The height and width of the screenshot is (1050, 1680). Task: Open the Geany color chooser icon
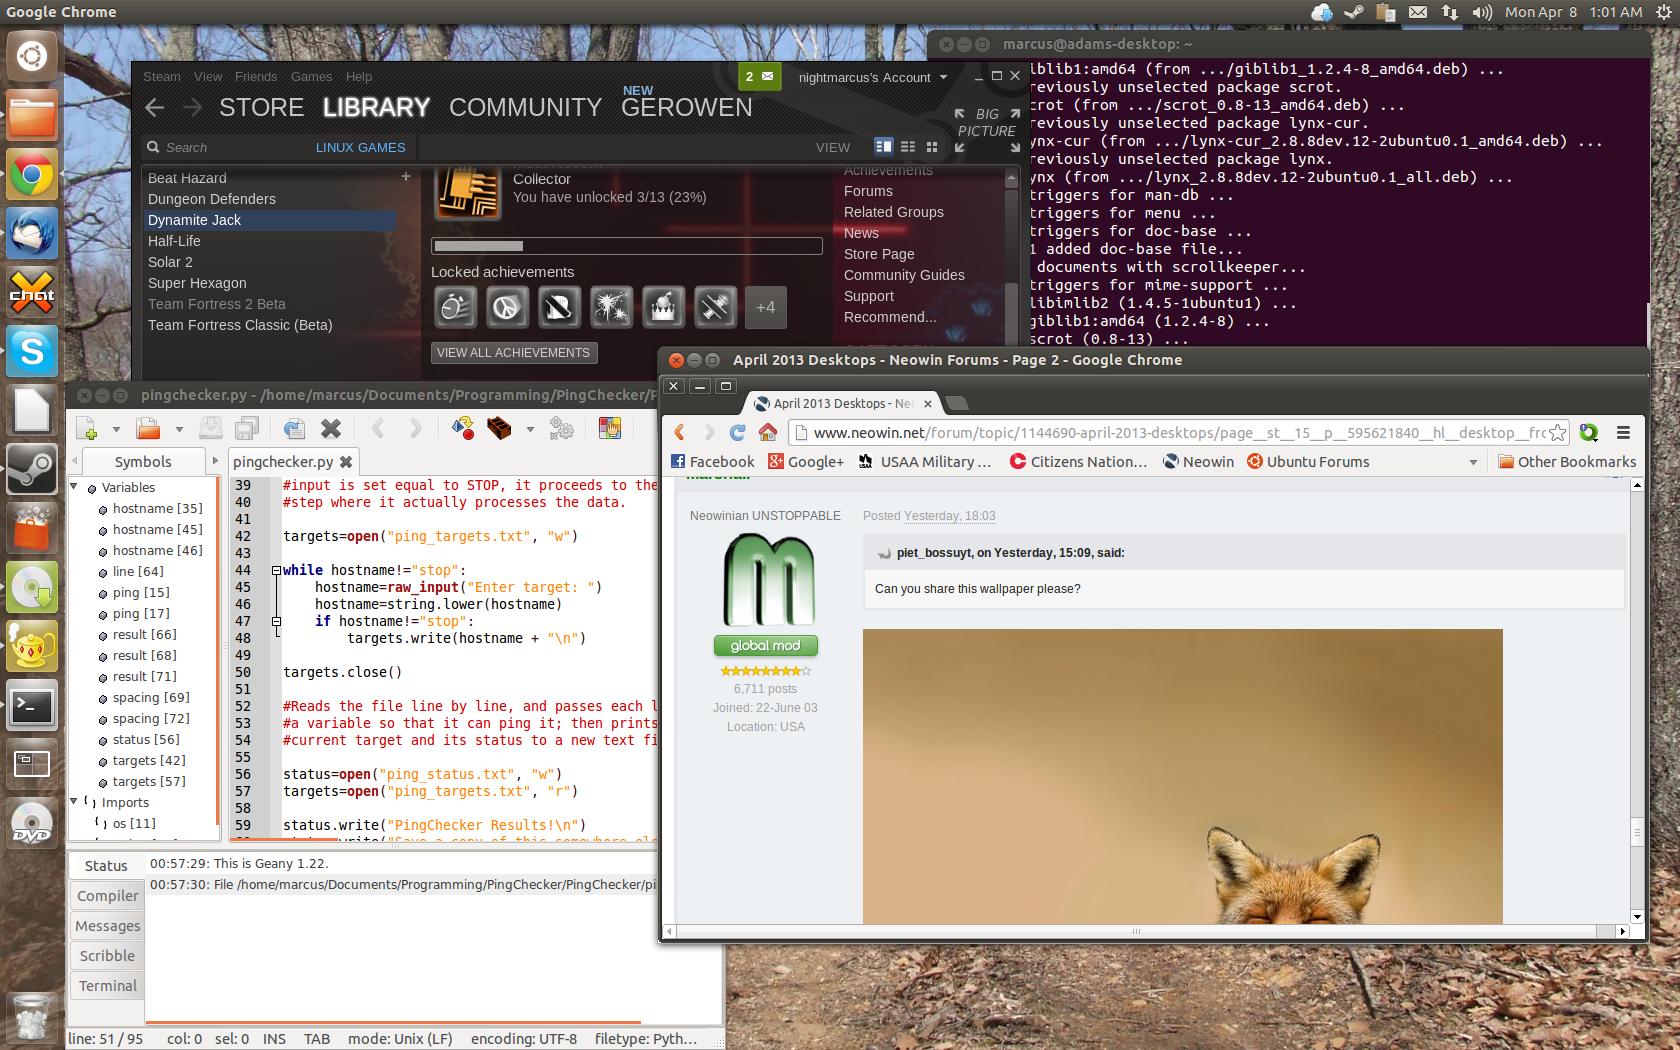tap(609, 429)
